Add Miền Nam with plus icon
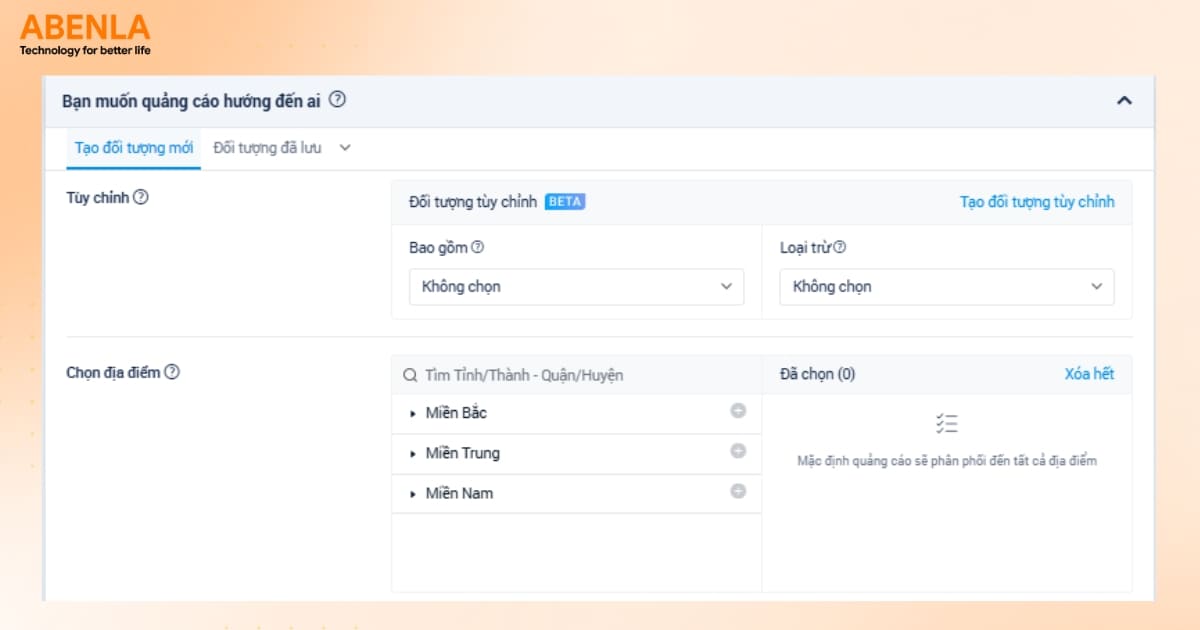The image size is (1200, 630). (x=738, y=491)
